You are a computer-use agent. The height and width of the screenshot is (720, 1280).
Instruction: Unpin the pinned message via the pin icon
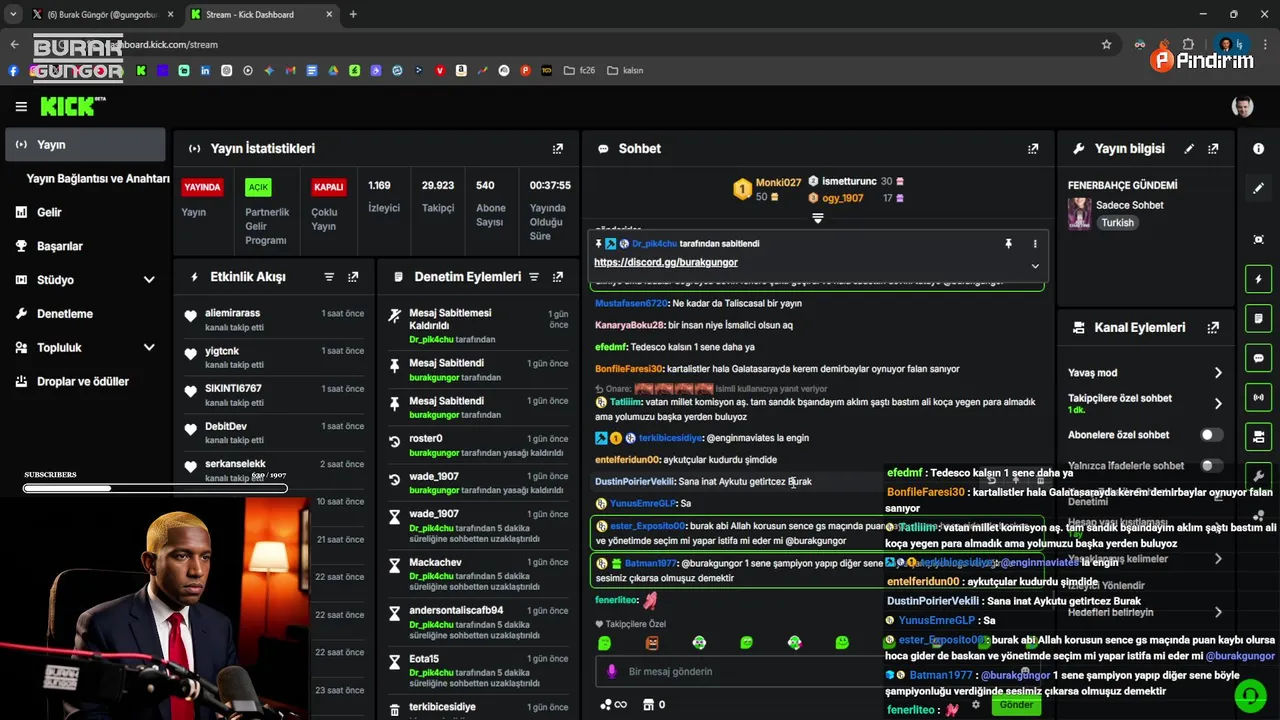pyautogui.click(x=1008, y=244)
